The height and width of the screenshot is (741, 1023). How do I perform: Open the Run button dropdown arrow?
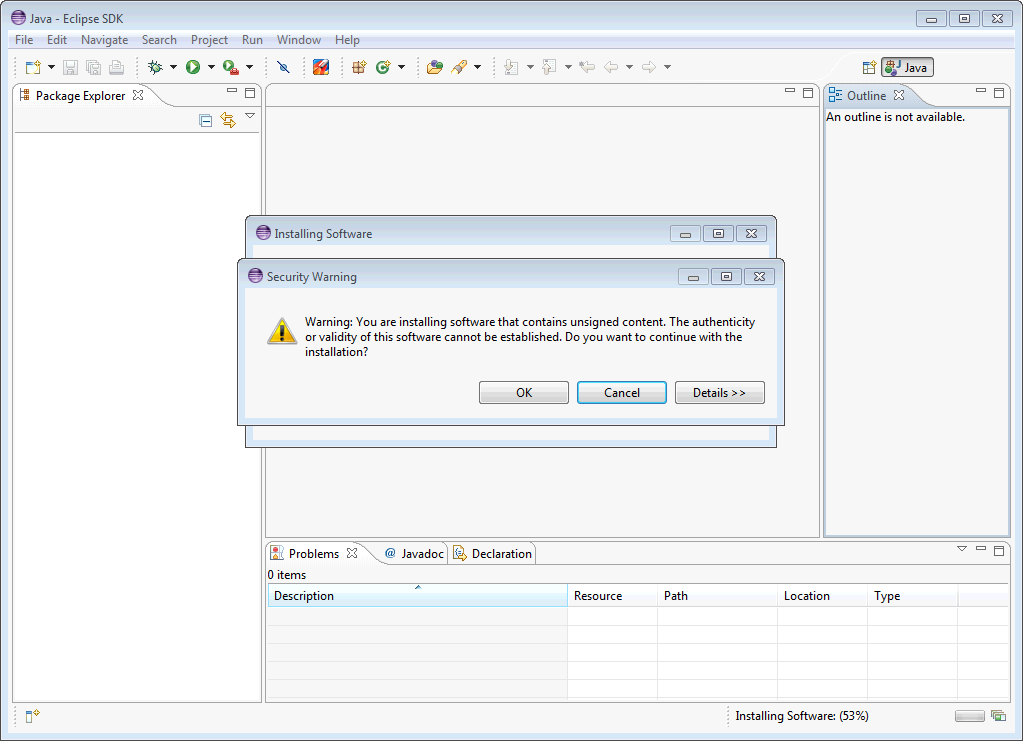coord(211,67)
